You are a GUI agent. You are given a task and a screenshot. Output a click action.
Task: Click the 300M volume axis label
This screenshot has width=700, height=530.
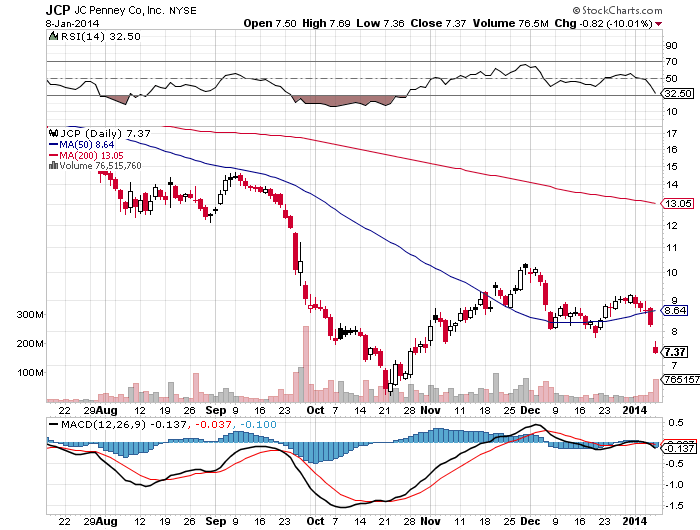pyautogui.click(x=30, y=315)
